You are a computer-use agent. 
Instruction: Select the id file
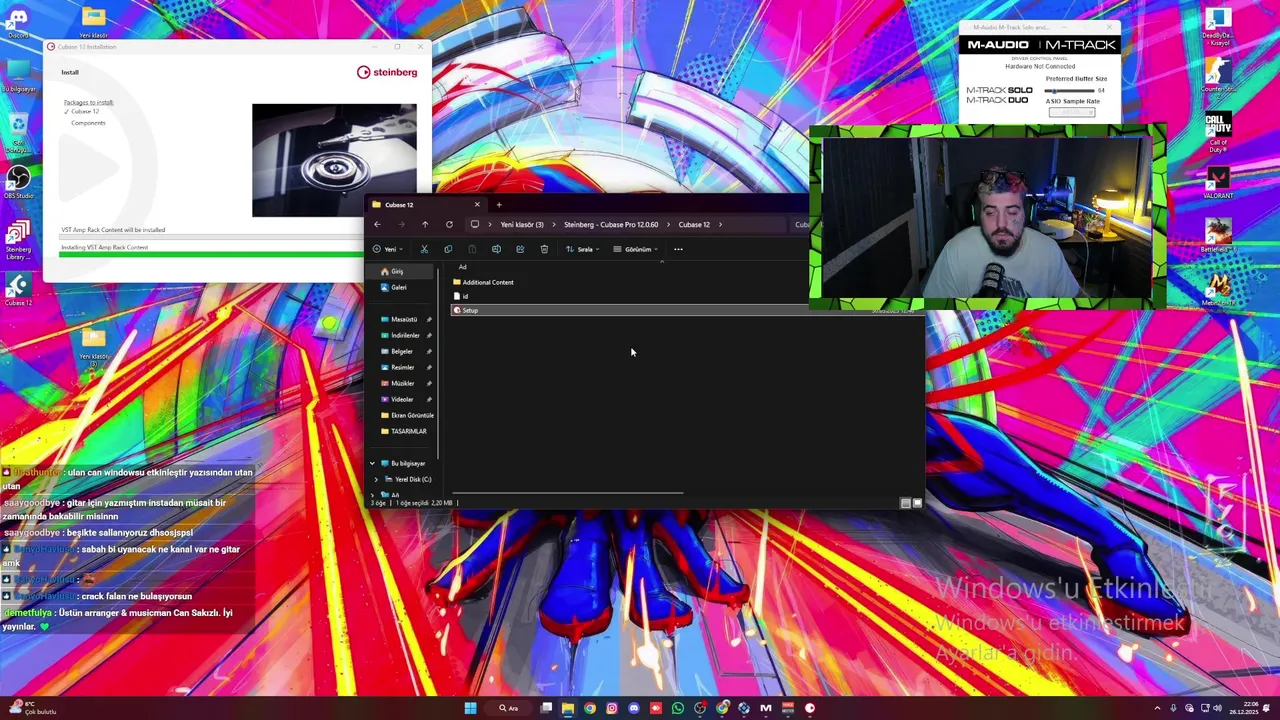point(462,296)
